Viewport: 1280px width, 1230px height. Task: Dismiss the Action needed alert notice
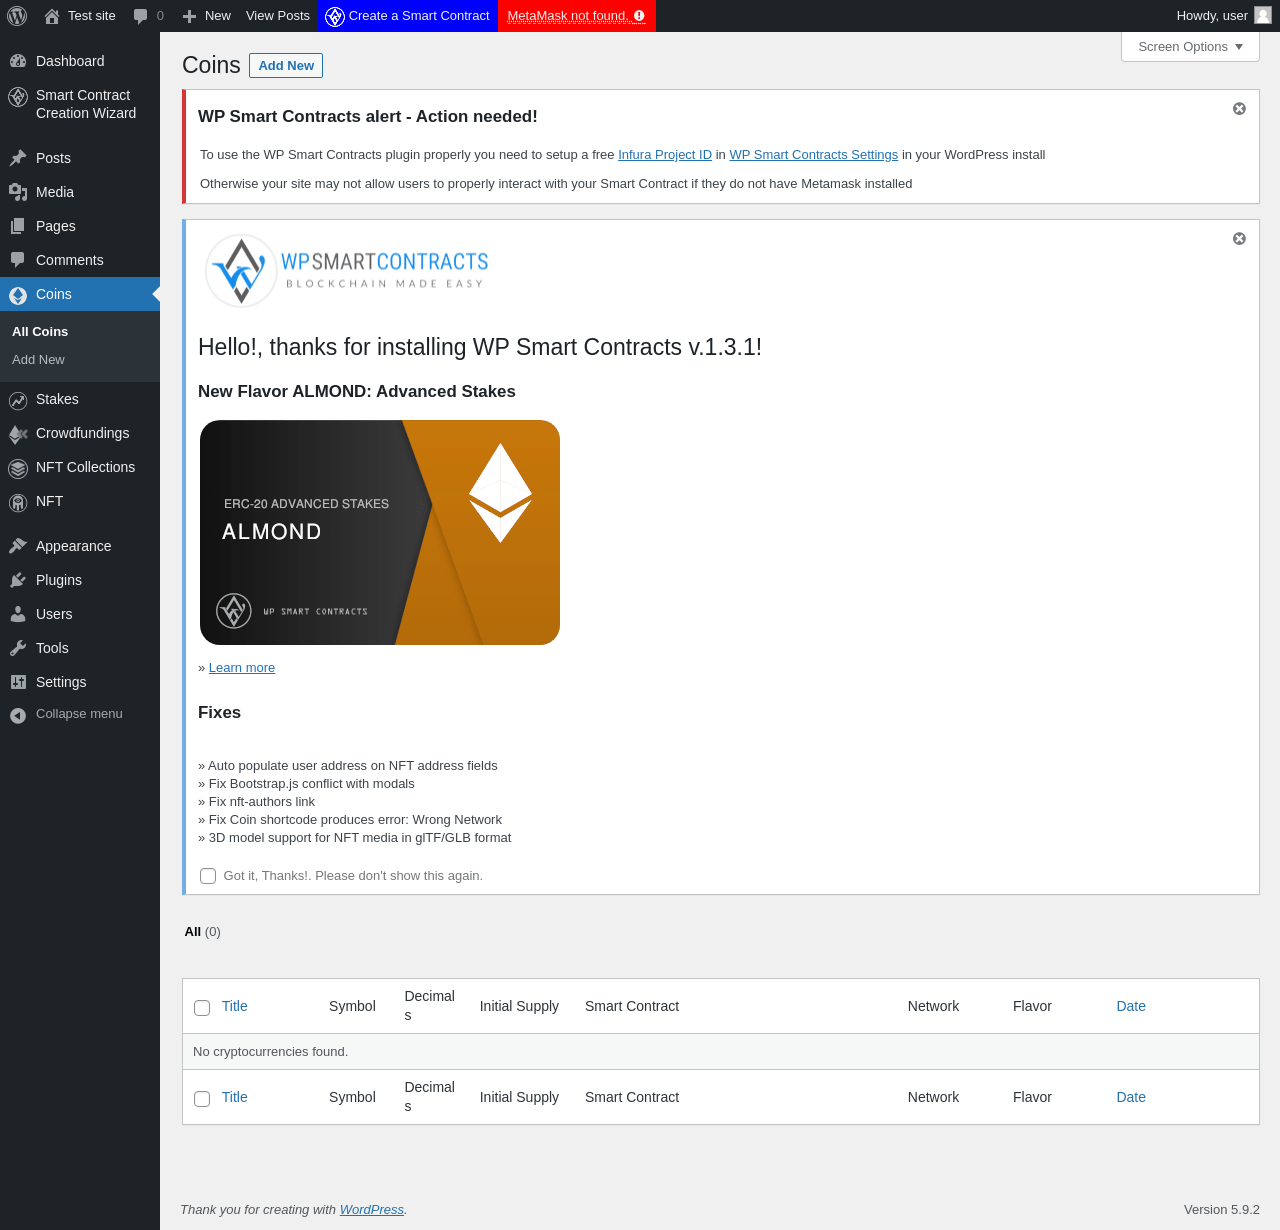tap(1239, 108)
